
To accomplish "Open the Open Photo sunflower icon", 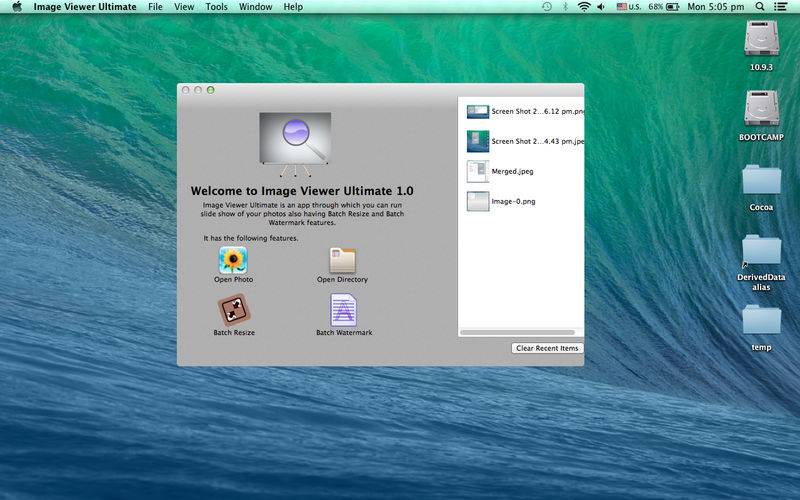I will pos(233,260).
